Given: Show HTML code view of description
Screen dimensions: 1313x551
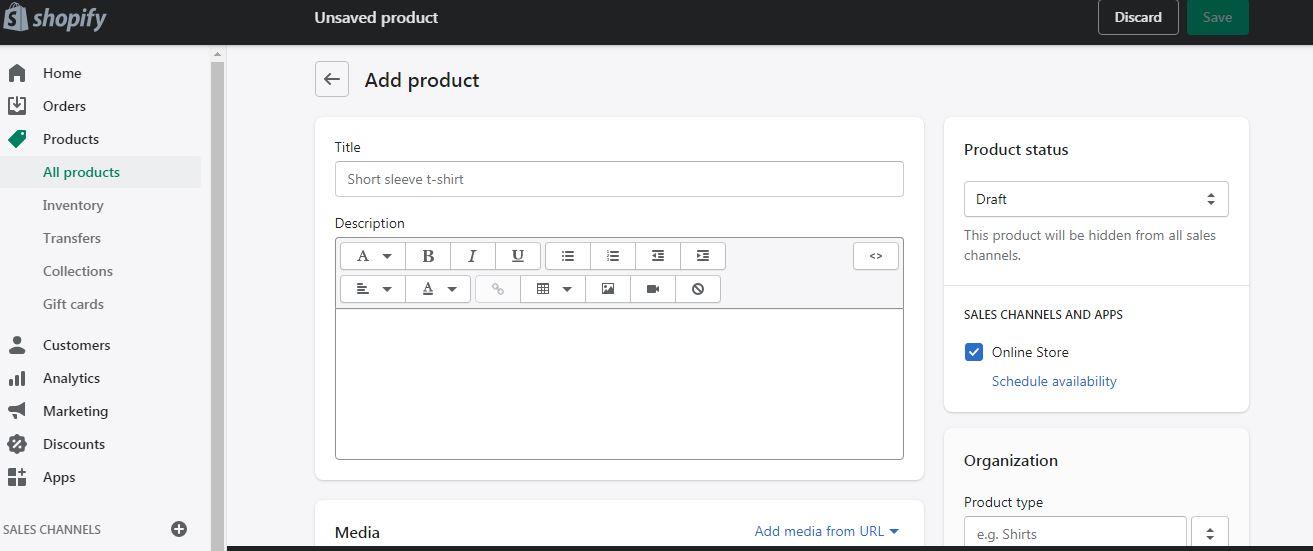Looking at the screenshot, I should coord(876,256).
